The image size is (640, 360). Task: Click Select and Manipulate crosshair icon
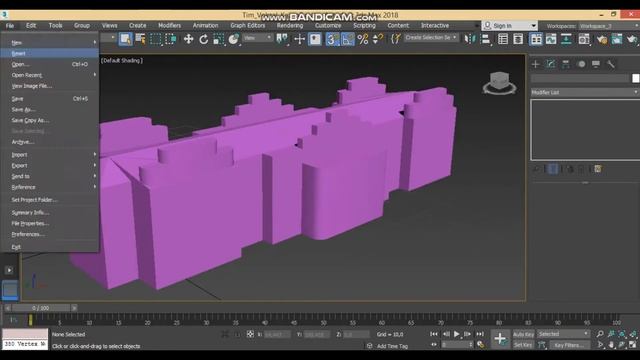click(299, 39)
